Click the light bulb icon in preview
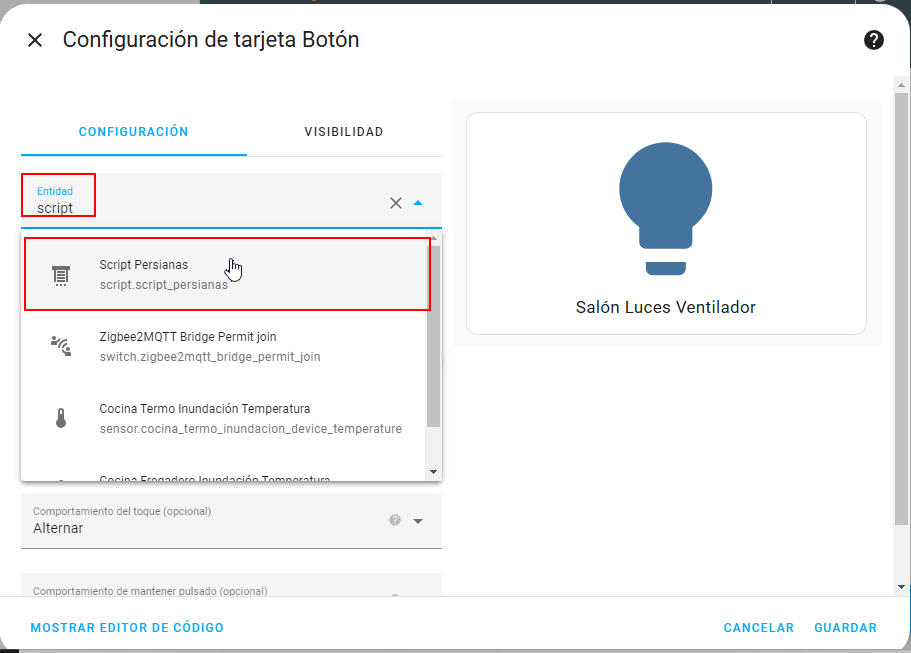Image resolution: width=911 pixels, height=653 pixels. 665,207
